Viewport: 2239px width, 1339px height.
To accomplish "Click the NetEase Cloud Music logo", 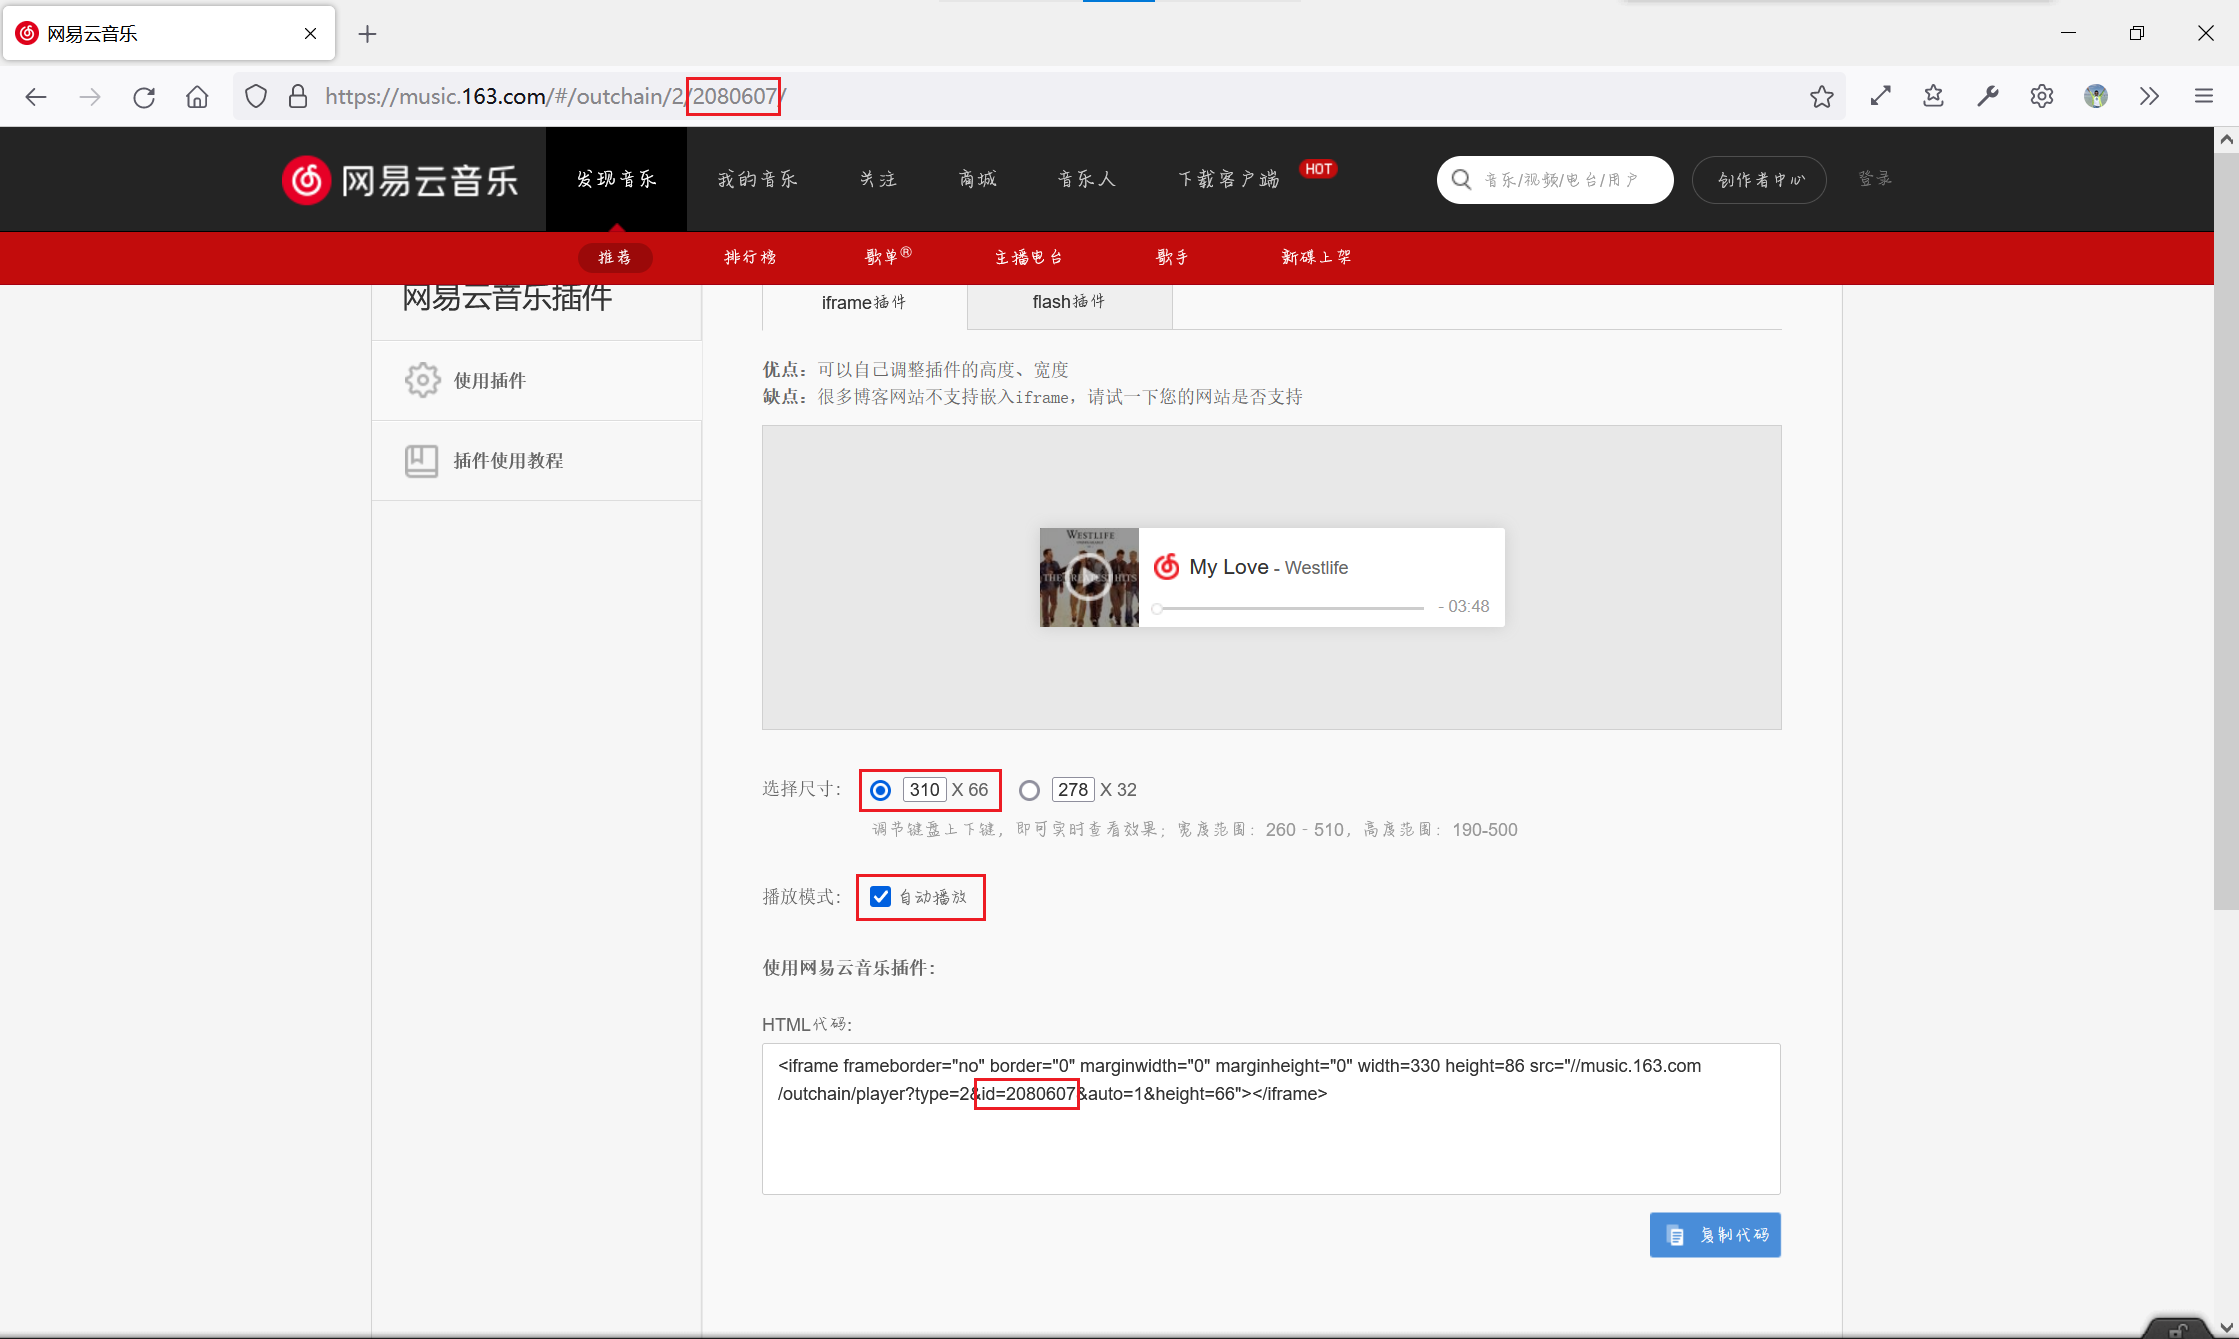I will (400, 180).
